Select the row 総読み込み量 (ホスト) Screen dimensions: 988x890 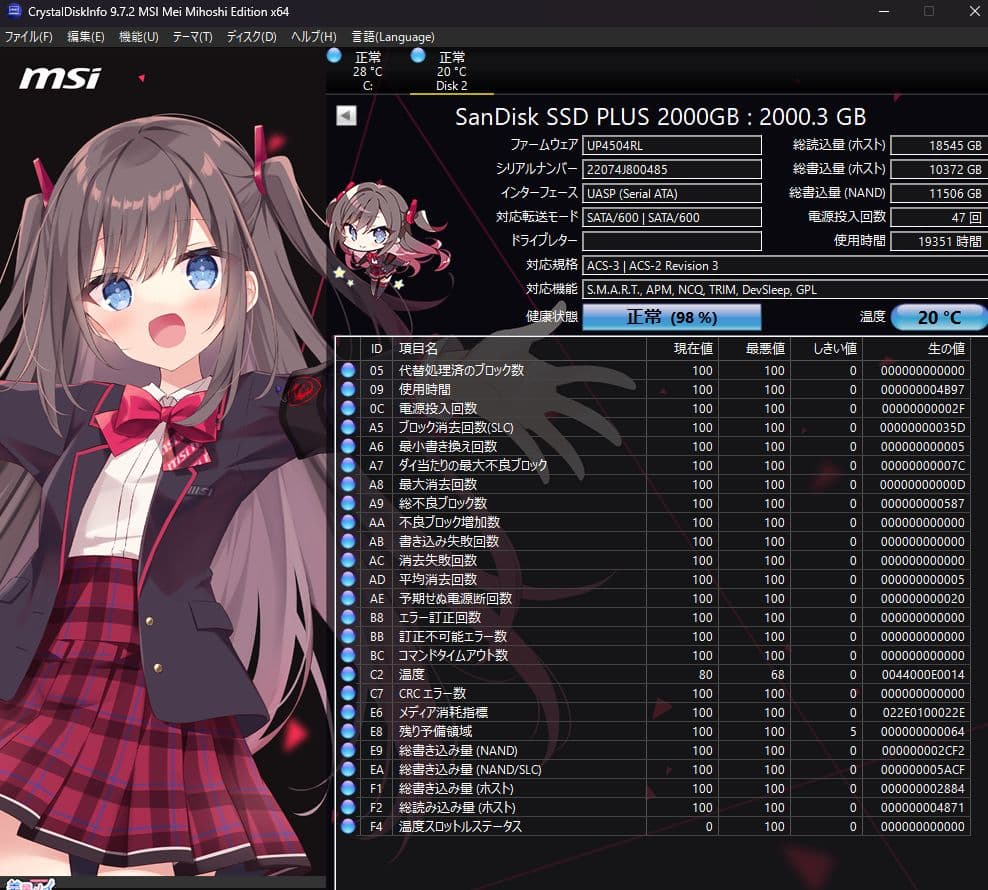(653, 807)
